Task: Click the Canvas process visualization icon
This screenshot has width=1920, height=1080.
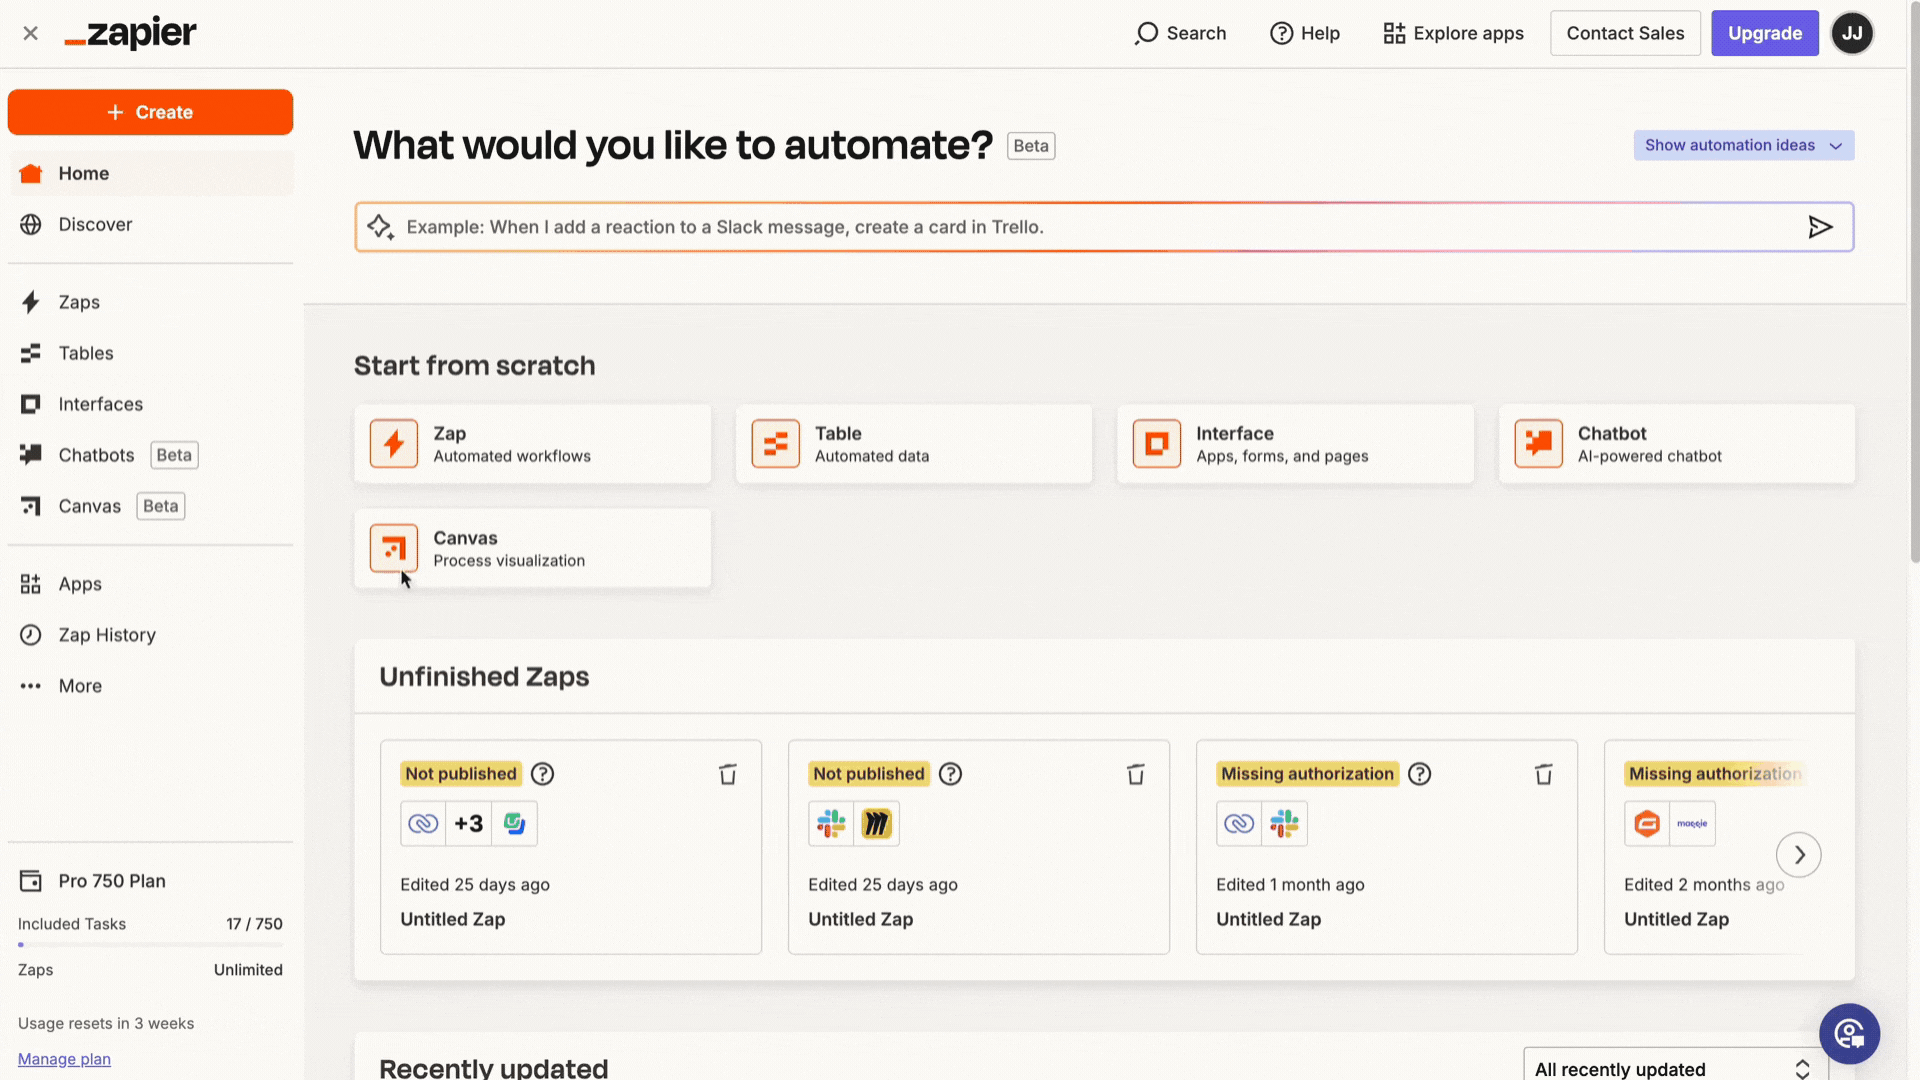Action: [x=393, y=548]
